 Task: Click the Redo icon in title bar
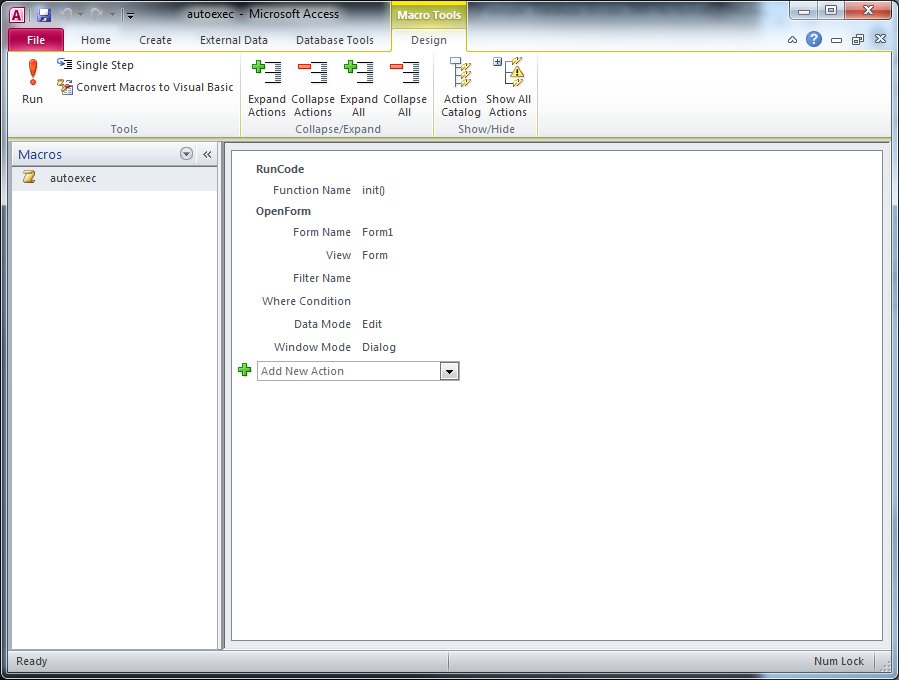[x=97, y=14]
